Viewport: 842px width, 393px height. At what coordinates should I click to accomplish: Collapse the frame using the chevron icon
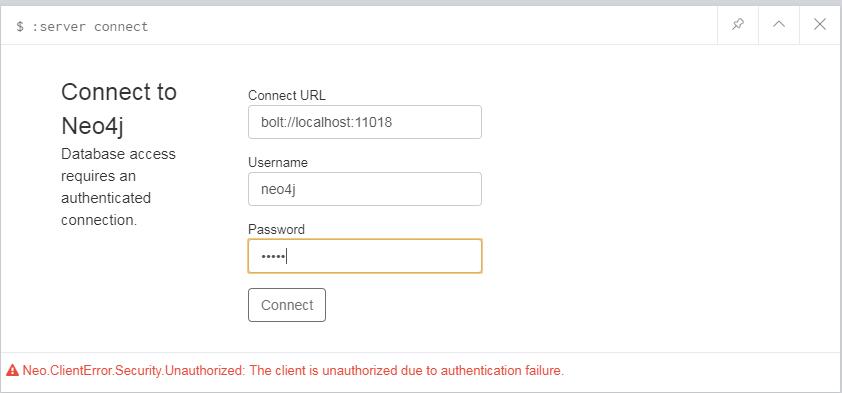pyautogui.click(x=779, y=25)
